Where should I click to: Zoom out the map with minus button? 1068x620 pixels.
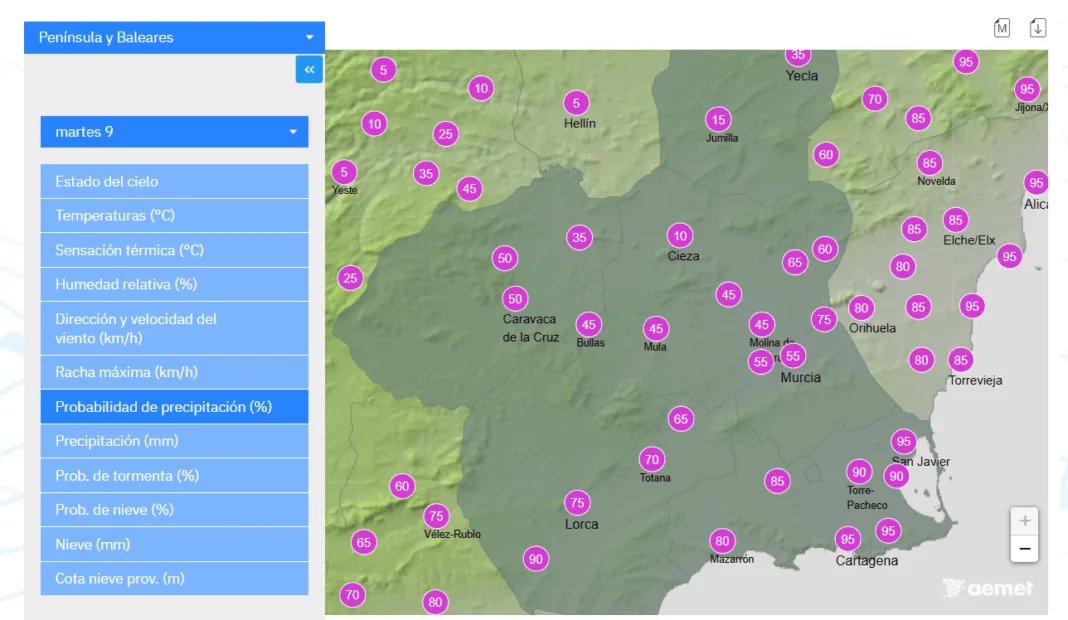point(1024,548)
